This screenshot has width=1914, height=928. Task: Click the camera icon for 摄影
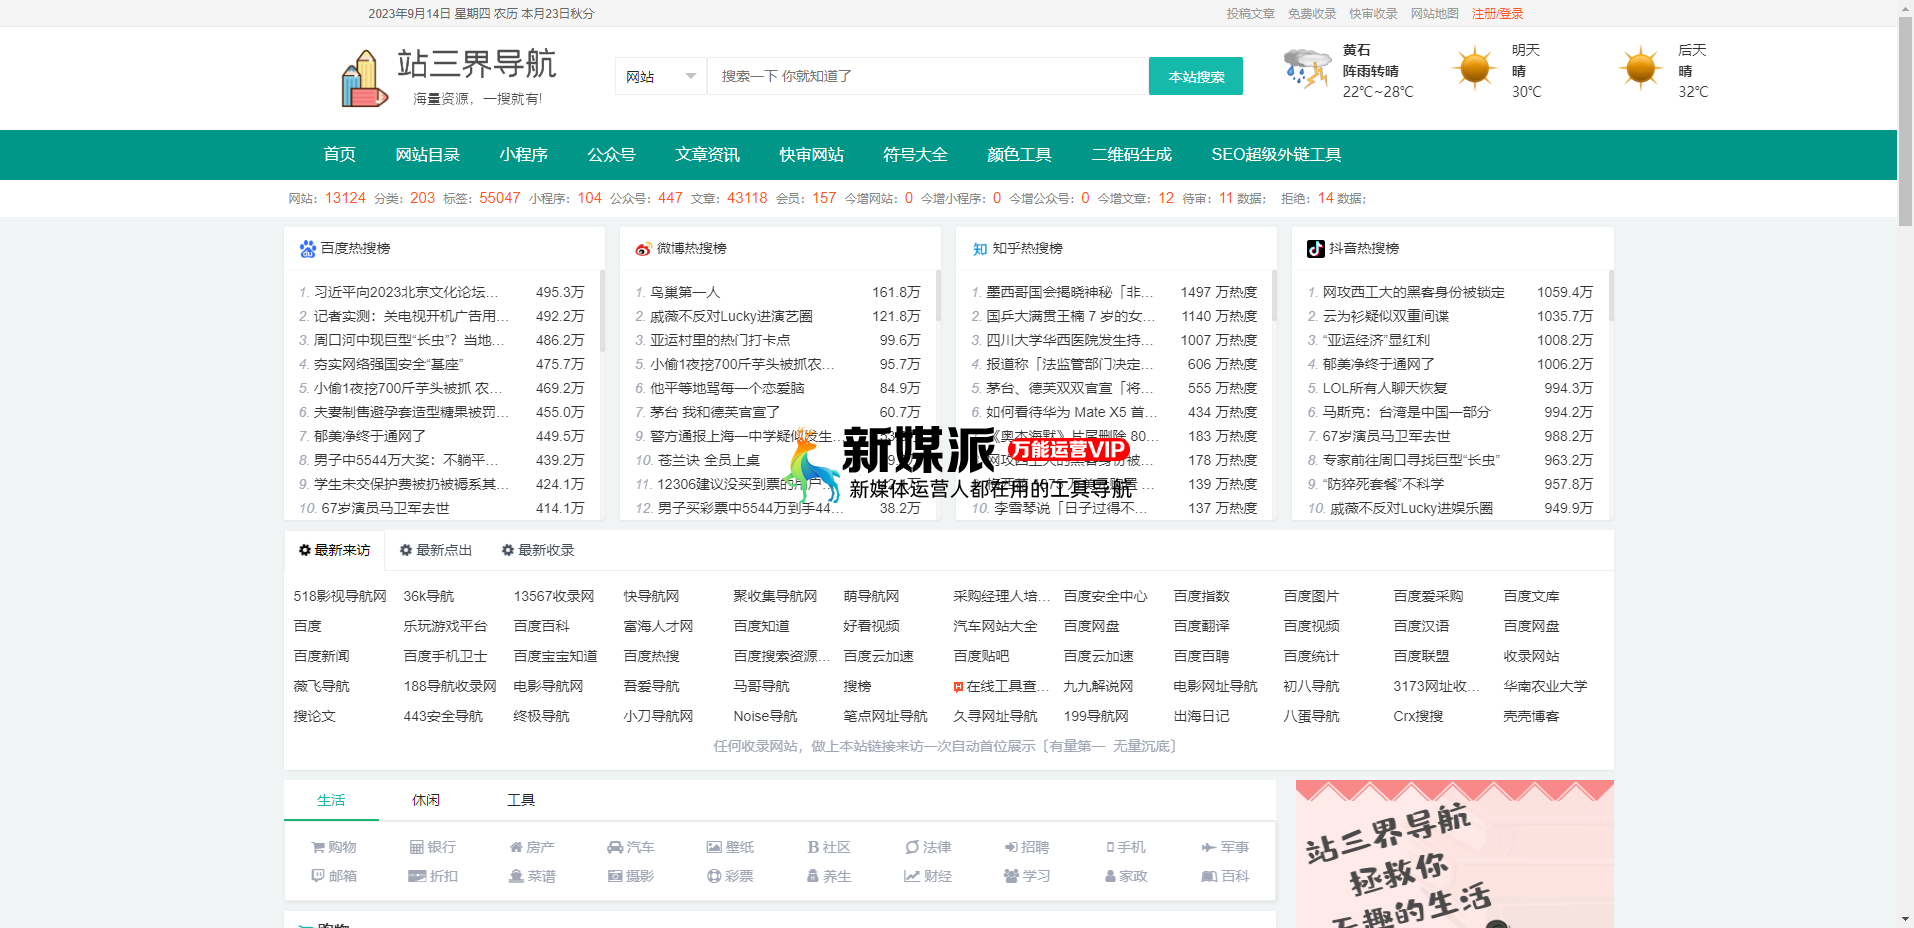coord(615,876)
